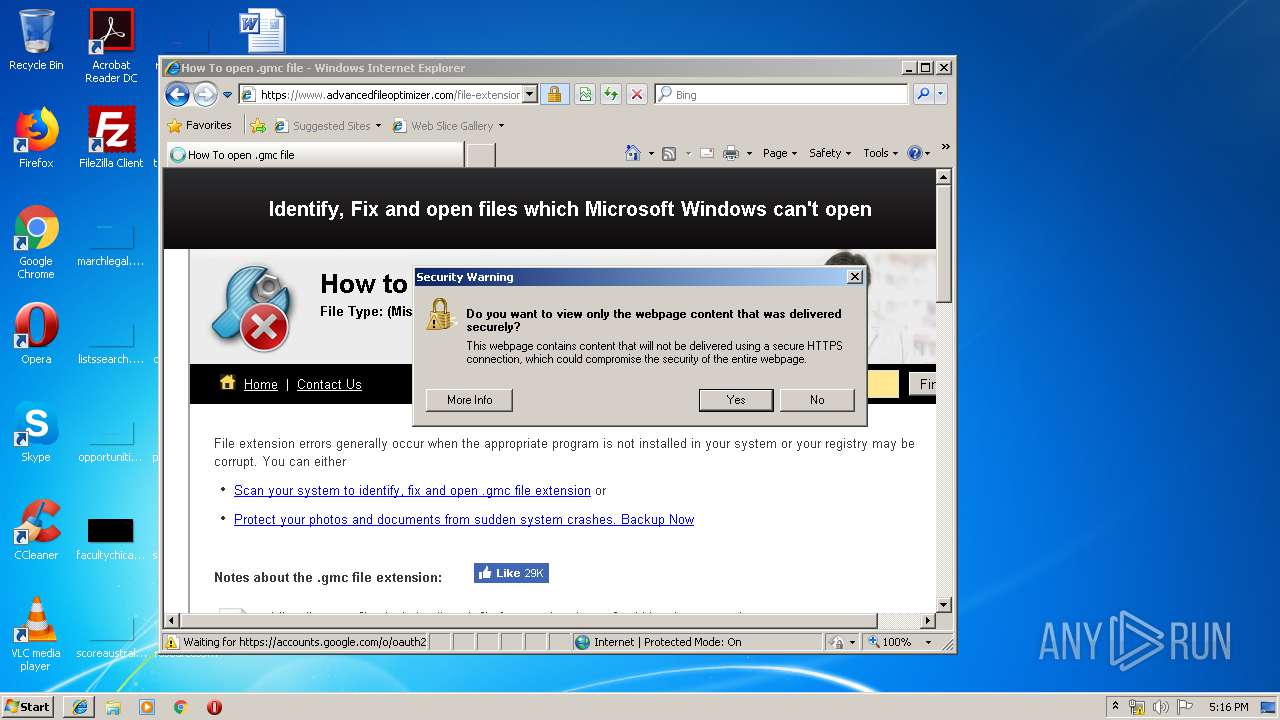
Task: Click the horizontal scrollbar left arrow
Action: click(x=171, y=621)
